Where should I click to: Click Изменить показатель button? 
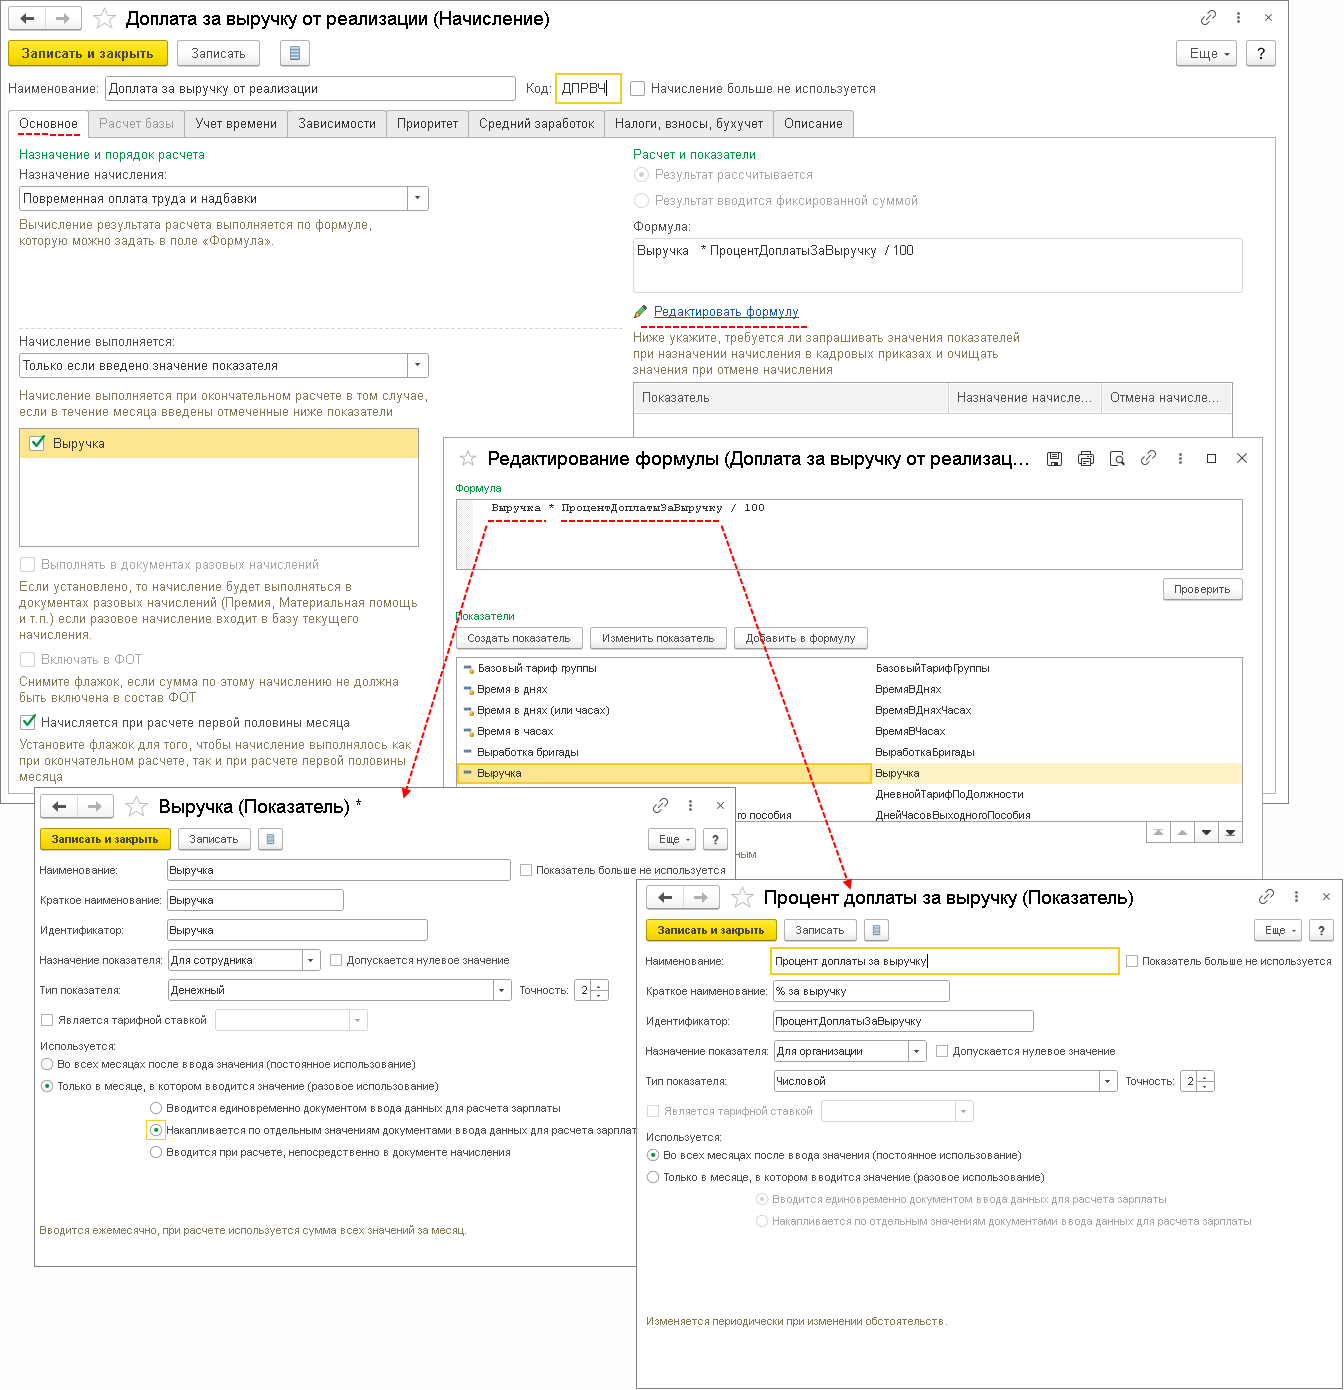[658, 638]
